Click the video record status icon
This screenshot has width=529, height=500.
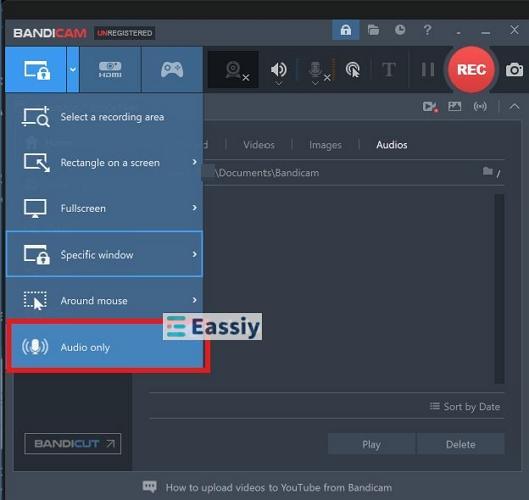(x=430, y=107)
